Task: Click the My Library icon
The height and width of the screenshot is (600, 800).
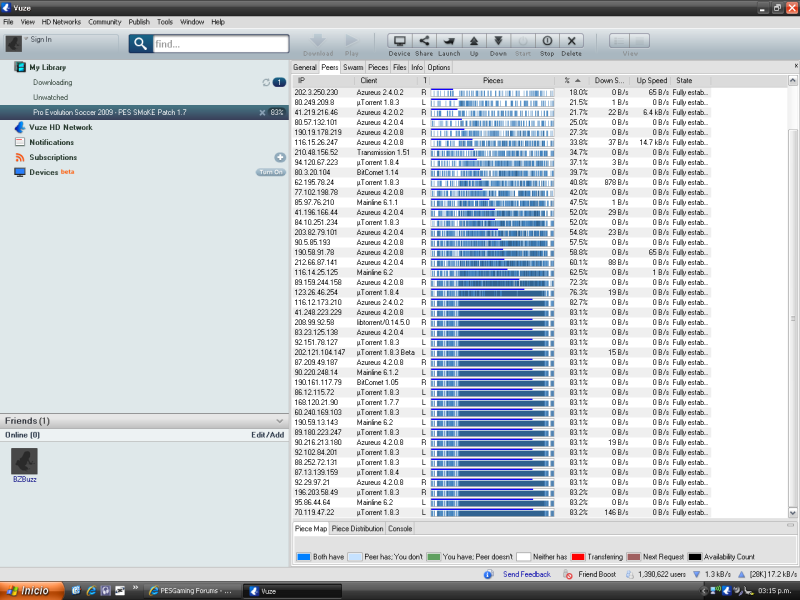Action: pos(20,67)
